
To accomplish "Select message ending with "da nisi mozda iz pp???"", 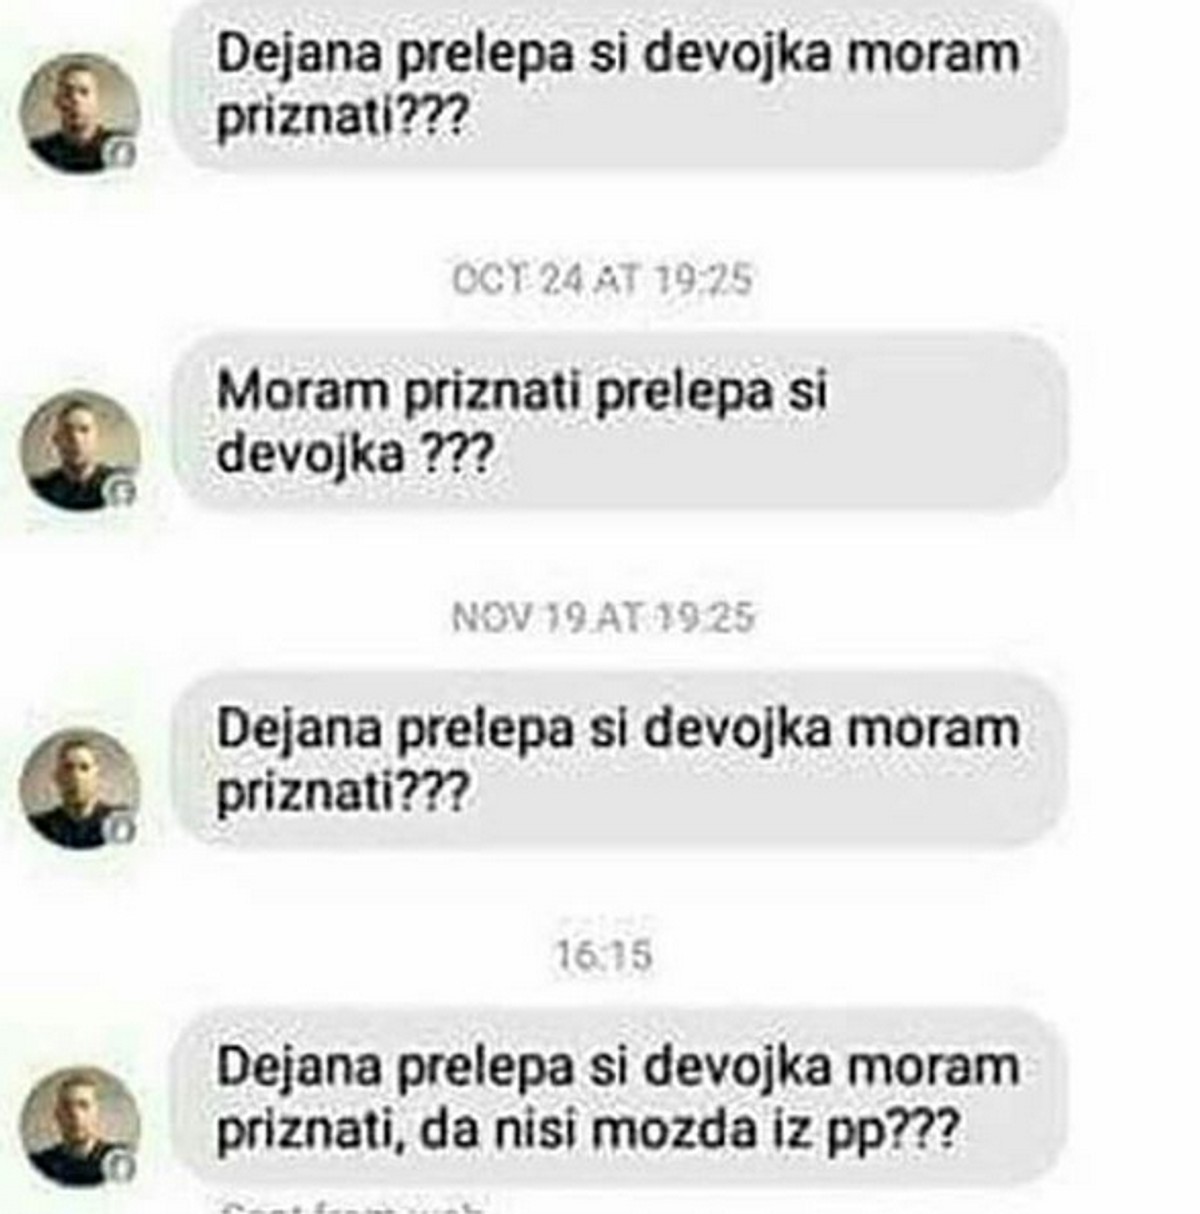I will [x=619, y=1098].
